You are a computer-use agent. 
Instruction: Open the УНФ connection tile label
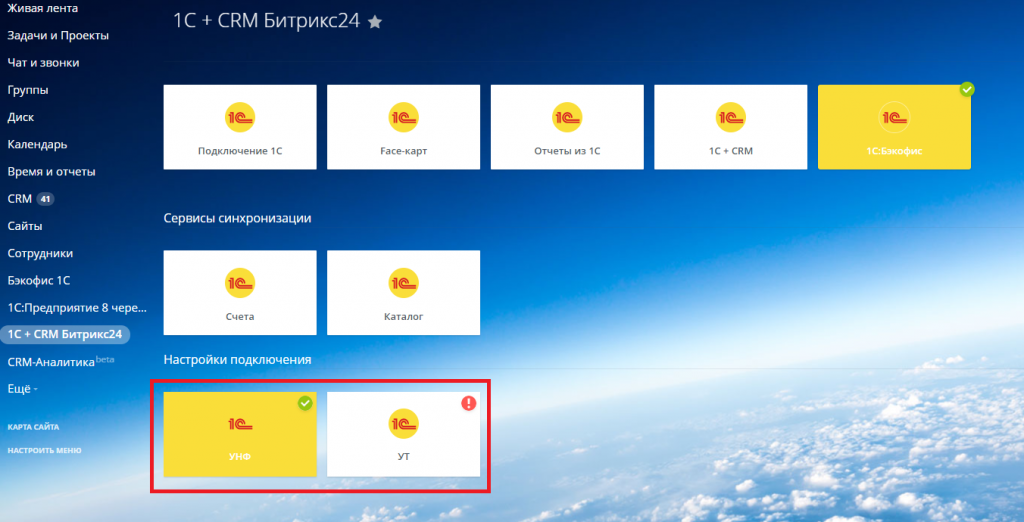coord(240,457)
